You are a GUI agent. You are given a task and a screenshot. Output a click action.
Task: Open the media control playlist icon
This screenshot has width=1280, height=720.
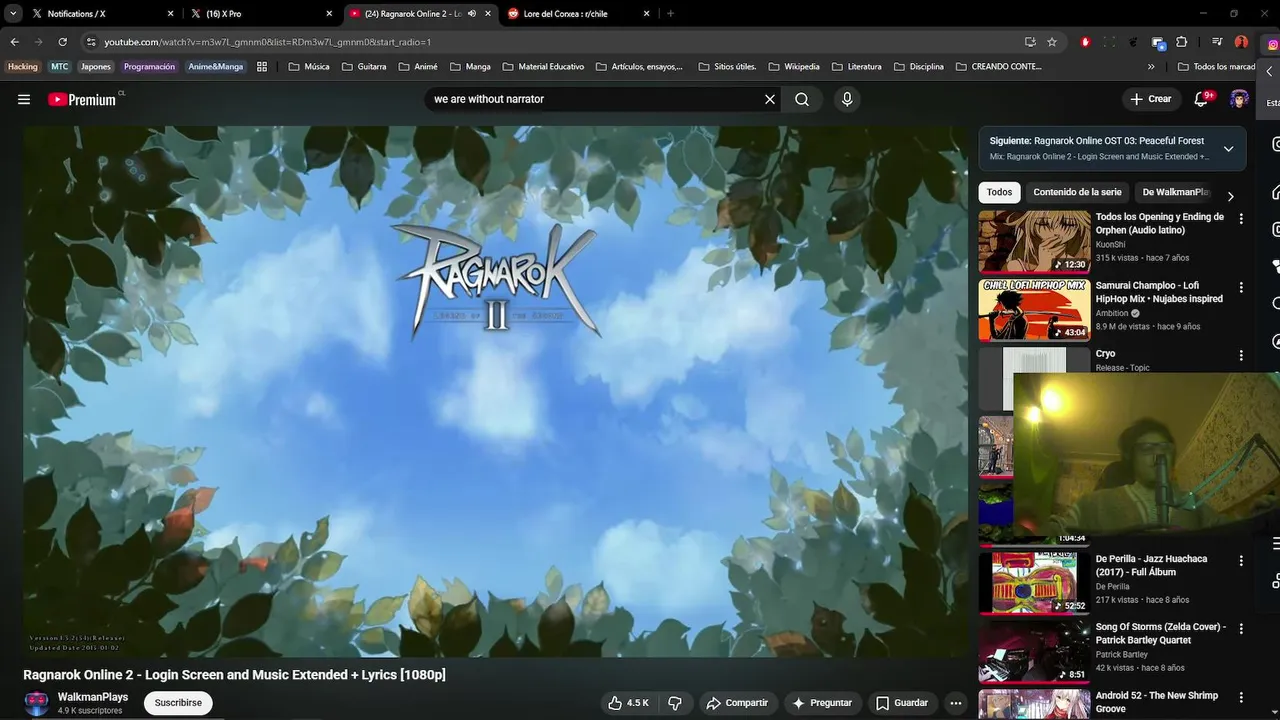click(x=1217, y=42)
